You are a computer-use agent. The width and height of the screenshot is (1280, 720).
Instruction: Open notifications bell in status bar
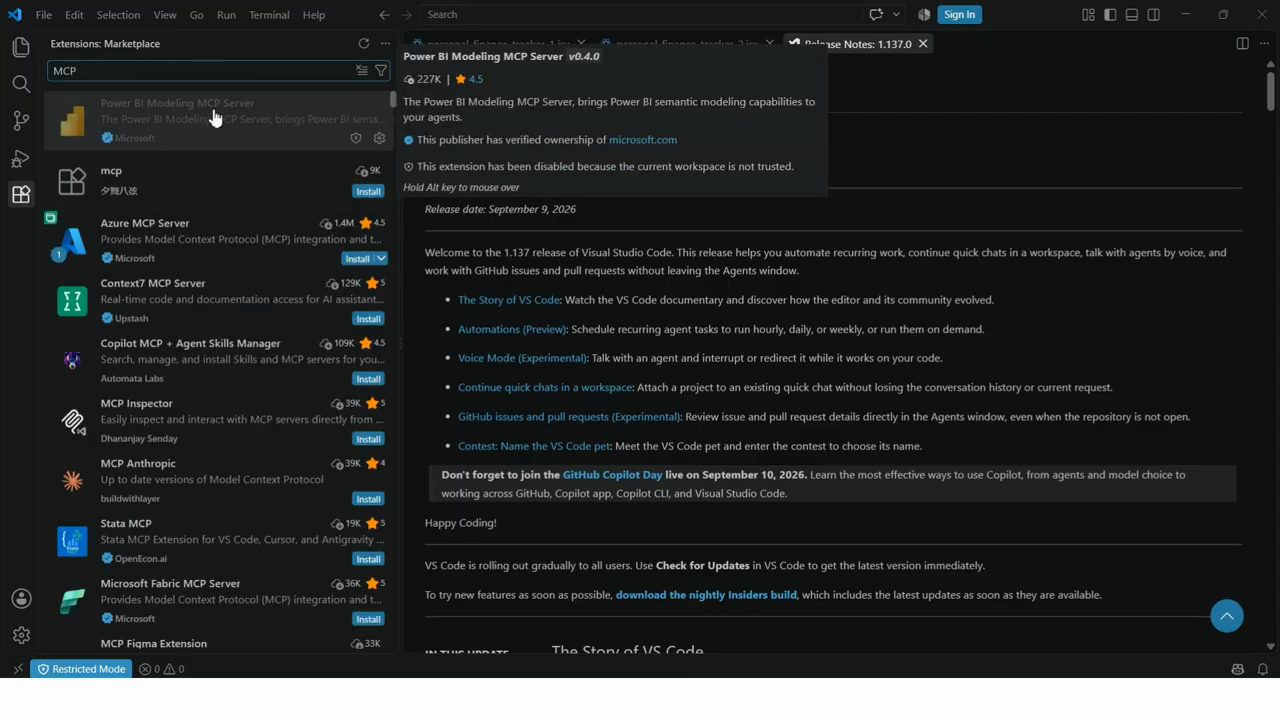[1263, 669]
